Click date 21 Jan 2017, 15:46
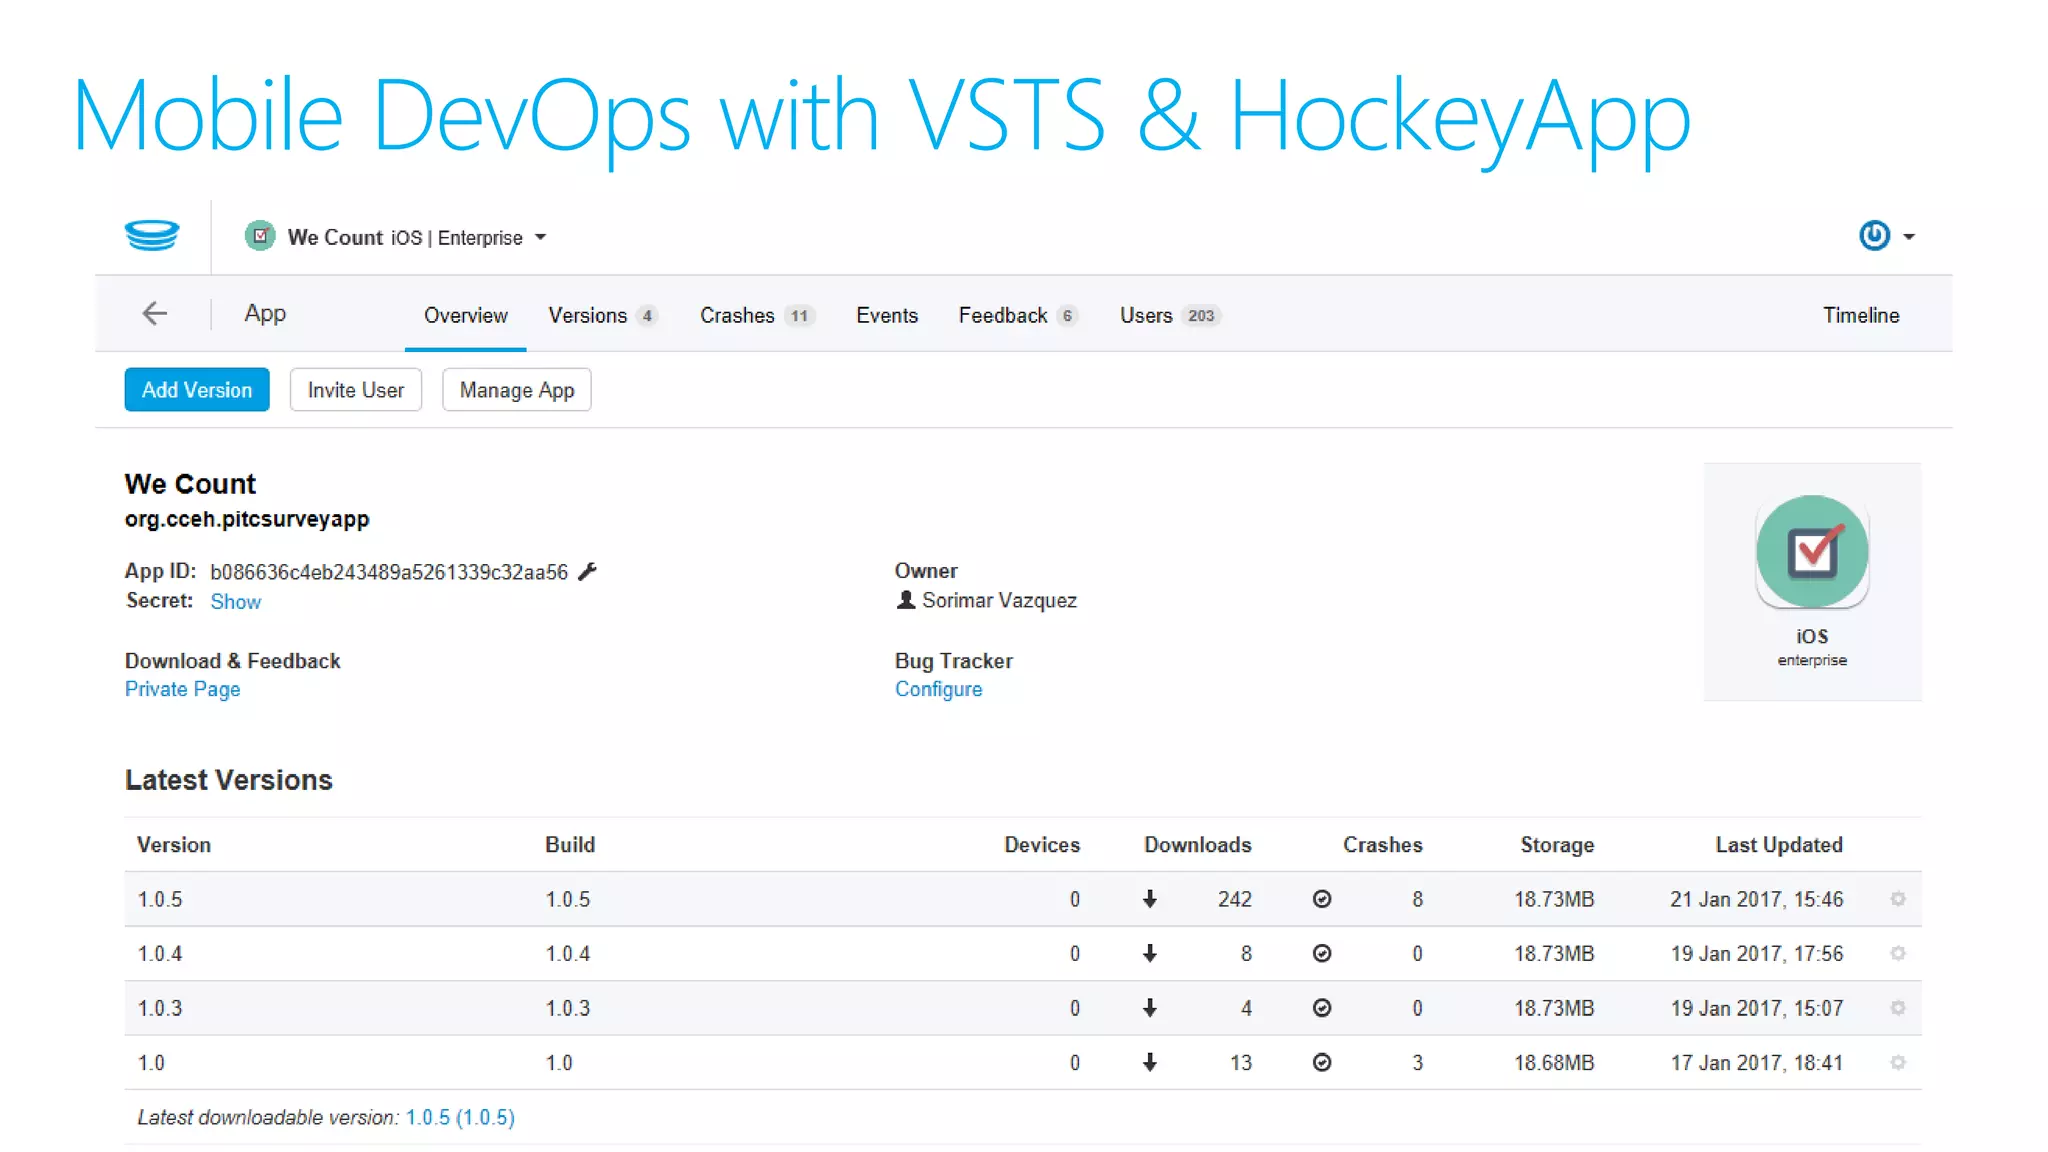 pyautogui.click(x=1757, y=899)
